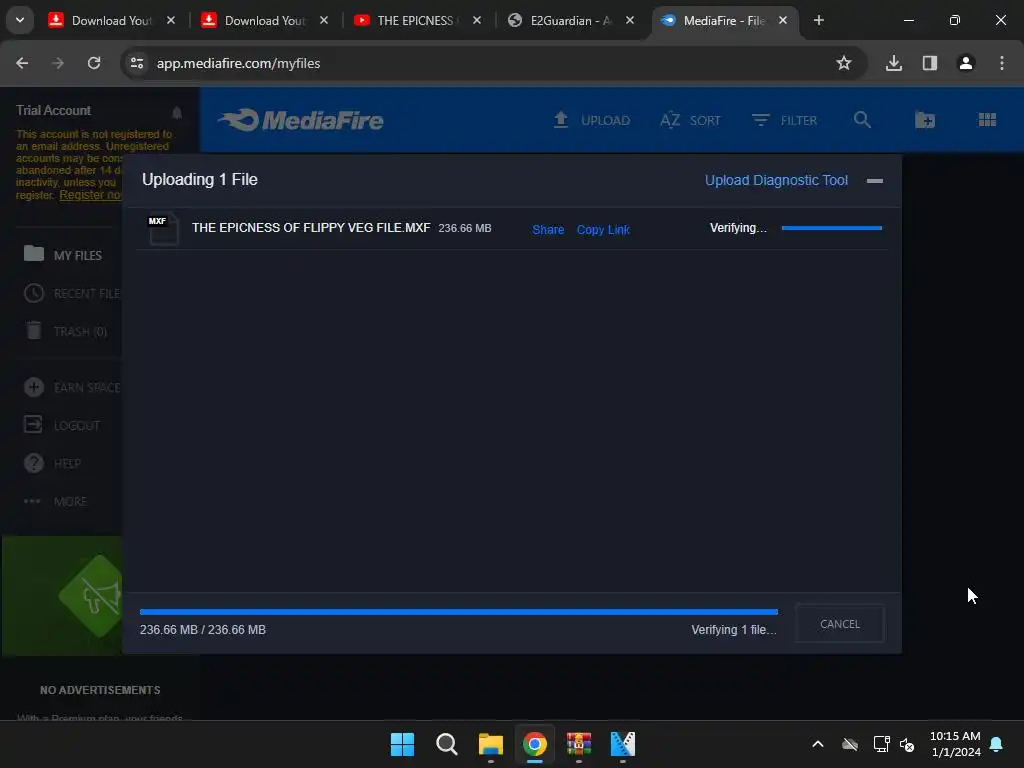Open File Explorer from the taskbar
The image size is (1024, 768).
(490, 744)
